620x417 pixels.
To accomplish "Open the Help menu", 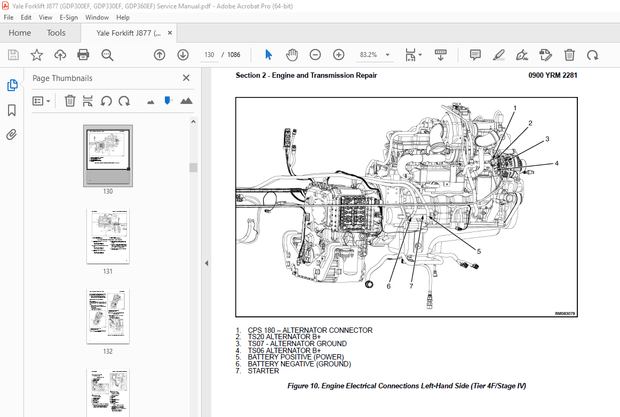I will click(123, 17).
